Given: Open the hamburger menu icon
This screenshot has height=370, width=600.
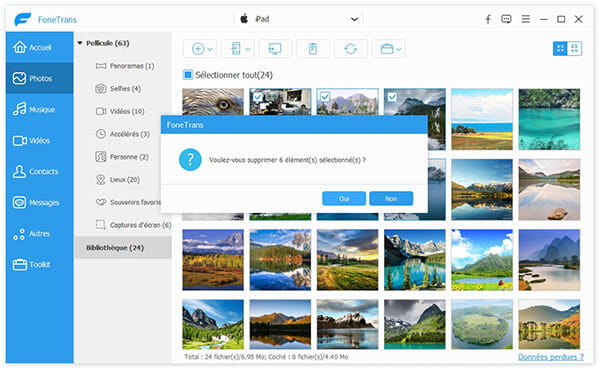Looking at the screenshot, I should (x=525, y=19).
